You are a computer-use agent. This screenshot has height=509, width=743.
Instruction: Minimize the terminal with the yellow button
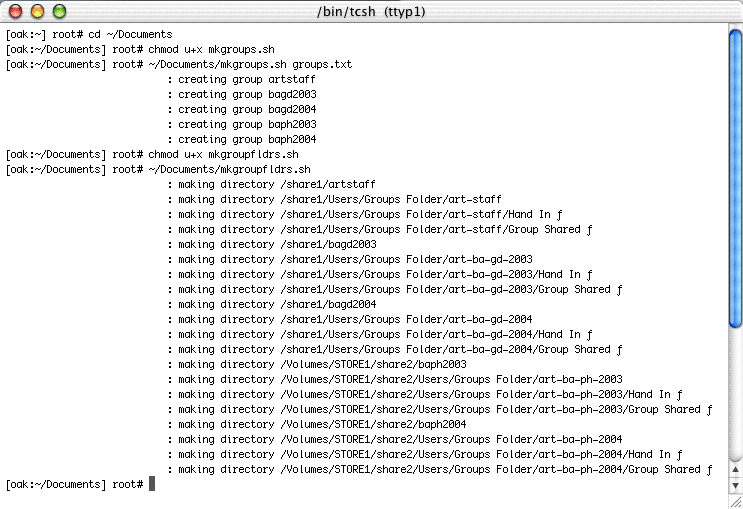point(38,11)
